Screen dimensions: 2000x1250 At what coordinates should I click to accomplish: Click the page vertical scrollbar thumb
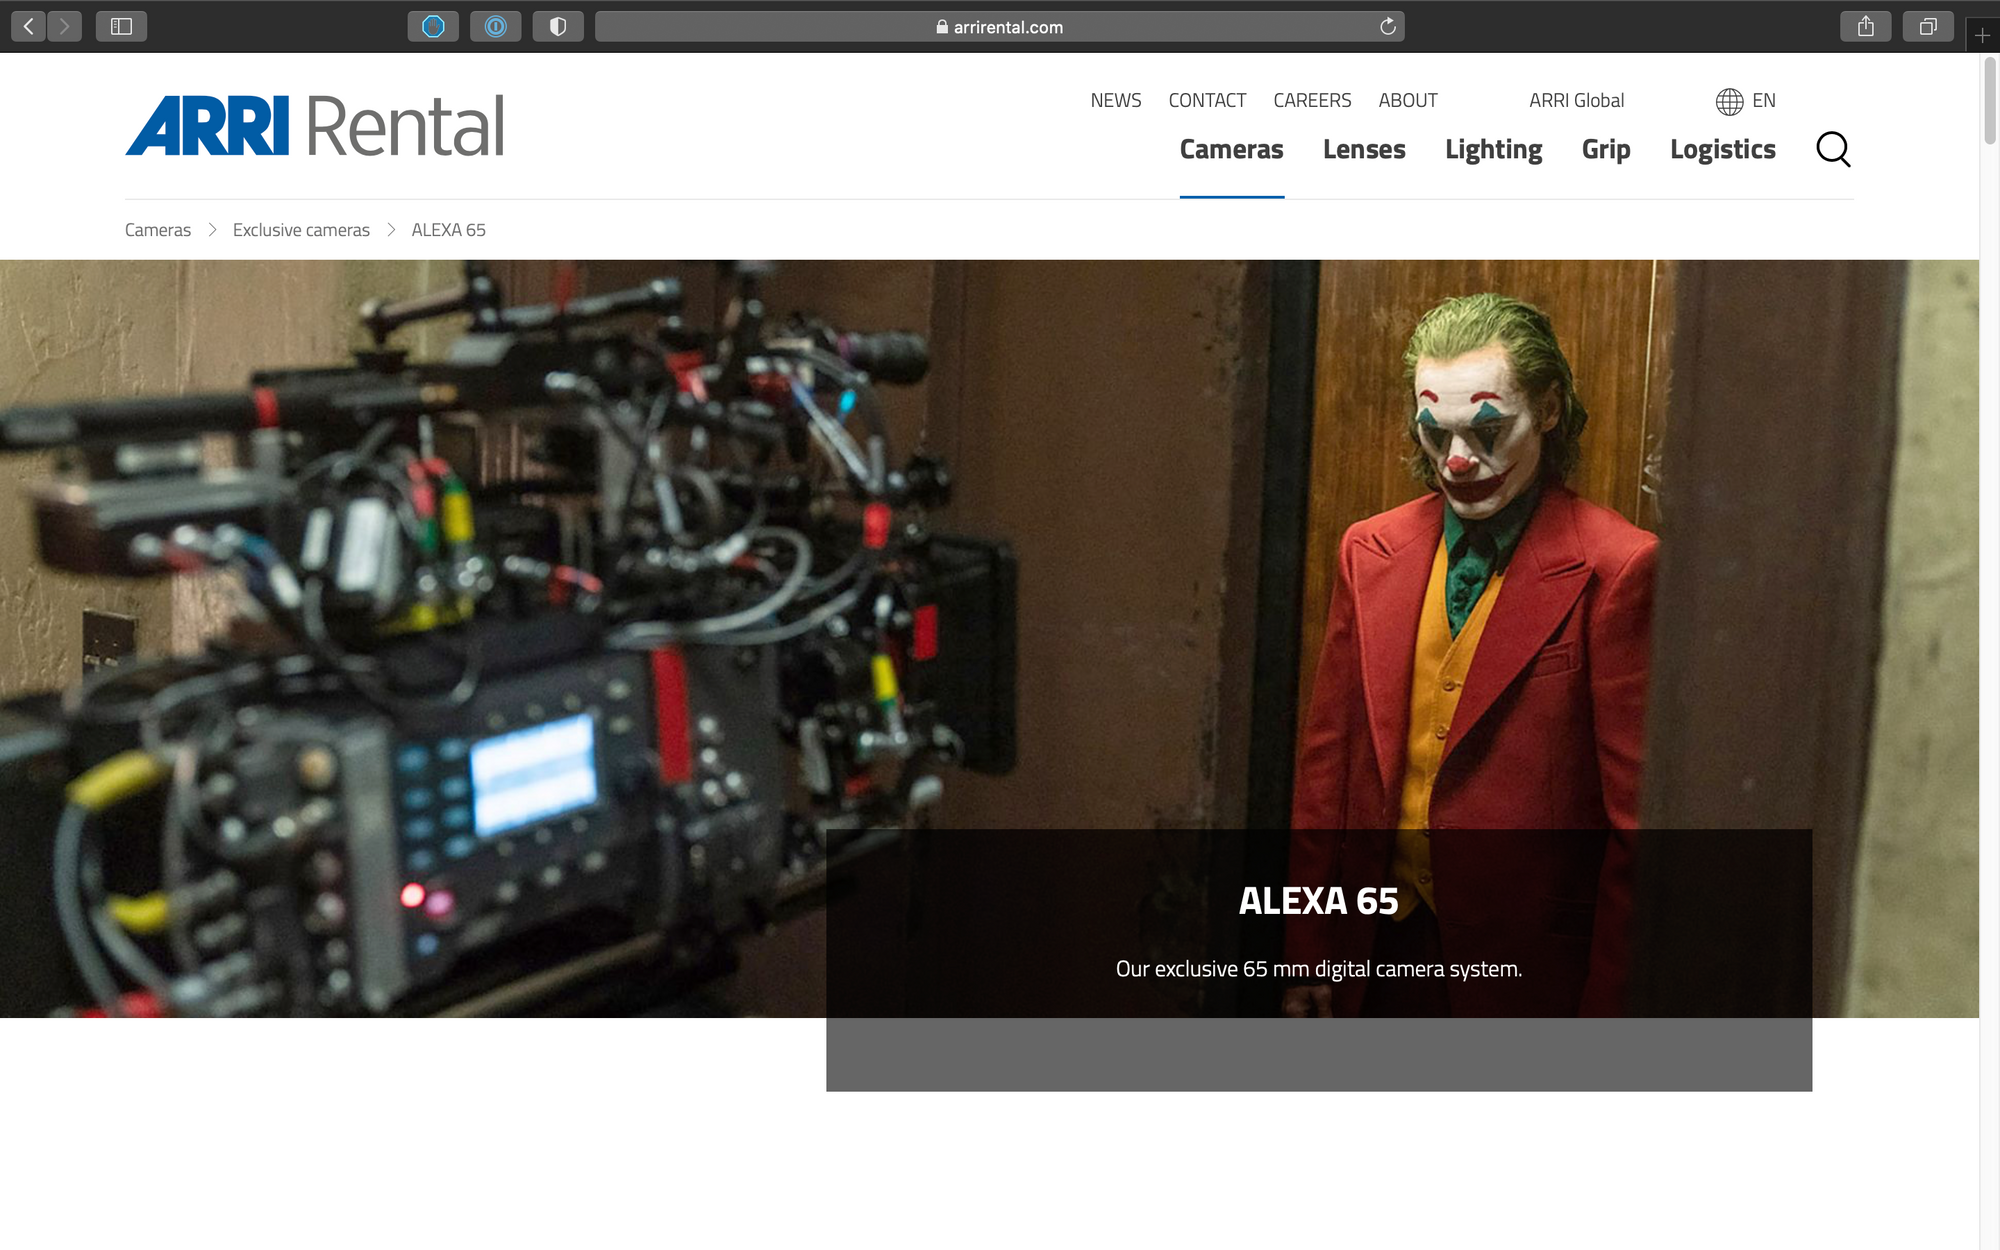(1990, 101)
